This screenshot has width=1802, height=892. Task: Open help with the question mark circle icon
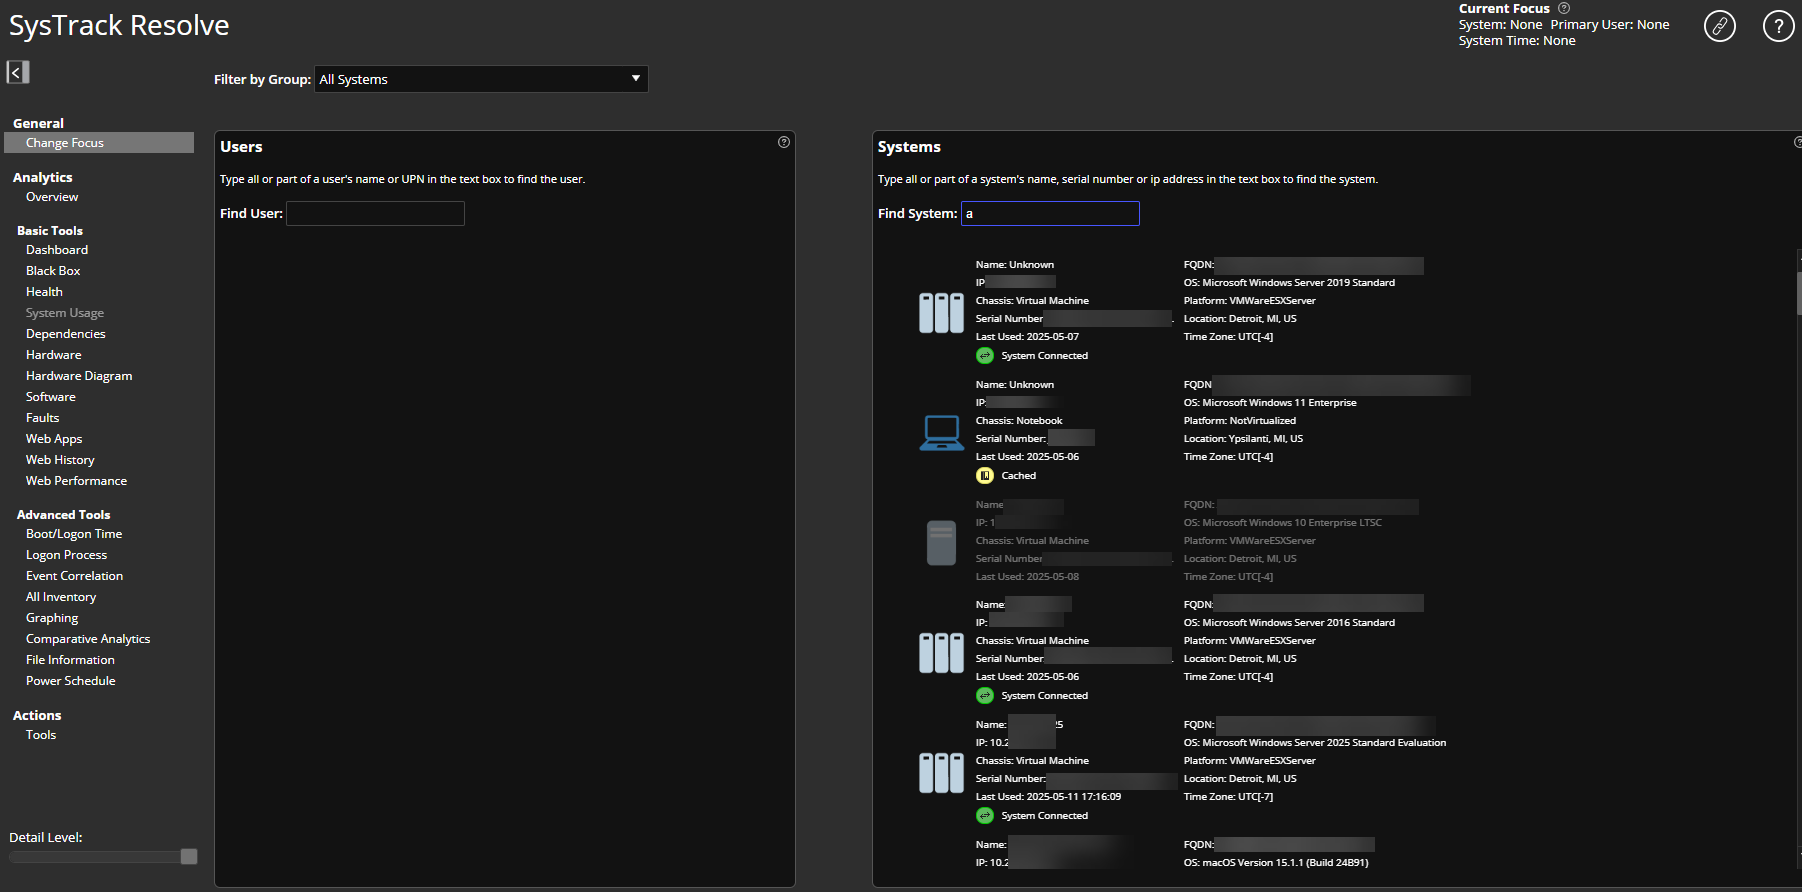click(1778, 26)
